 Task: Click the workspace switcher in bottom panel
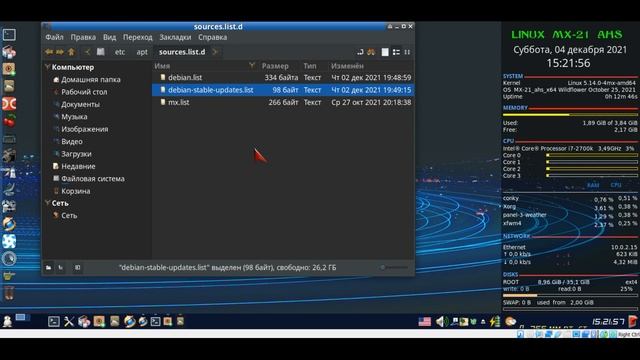coord(23,317)
